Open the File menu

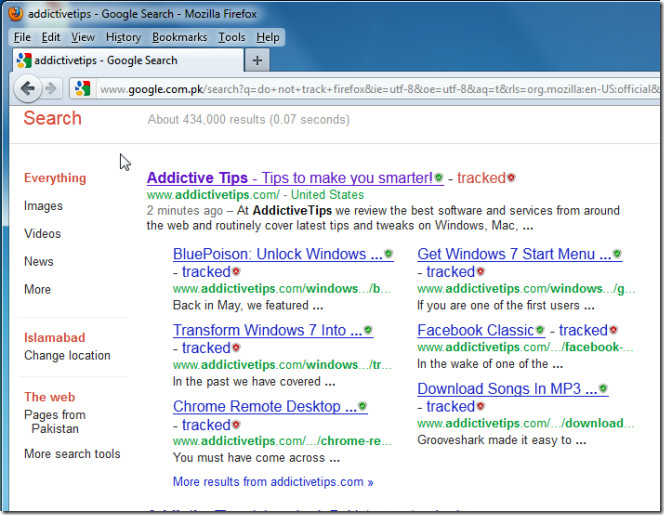[x=22, y=37]
